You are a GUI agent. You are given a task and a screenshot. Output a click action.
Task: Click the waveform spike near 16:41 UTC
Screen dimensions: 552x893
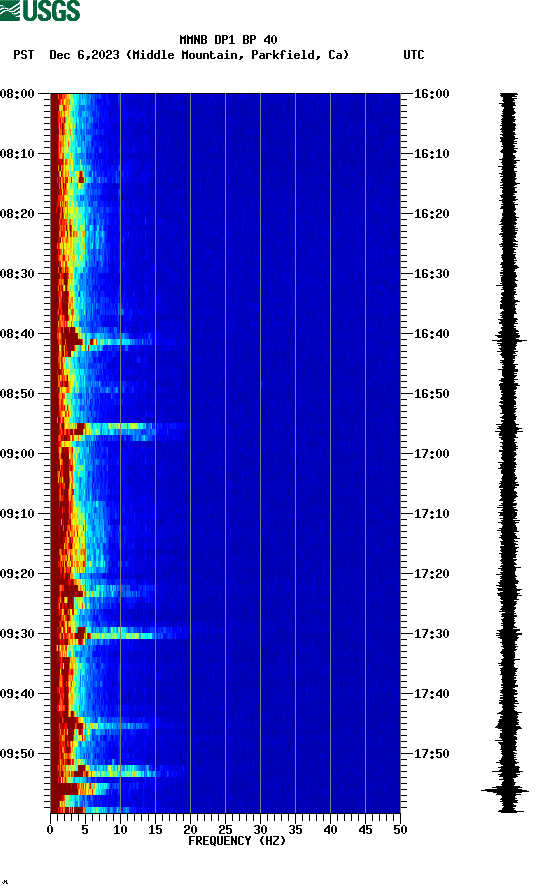click(509, 340)
